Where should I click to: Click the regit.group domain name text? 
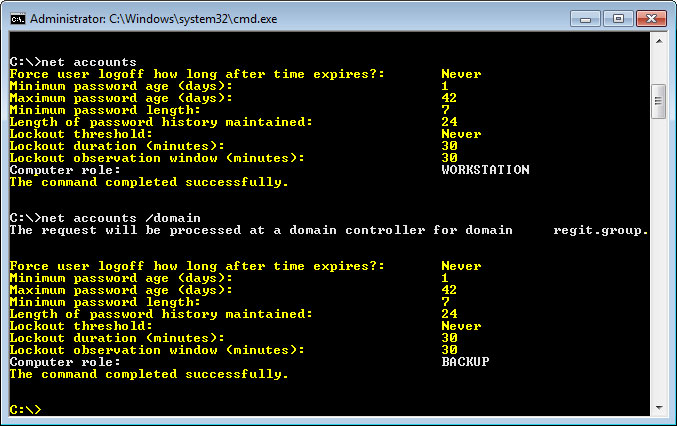click(x=601, y=230)
